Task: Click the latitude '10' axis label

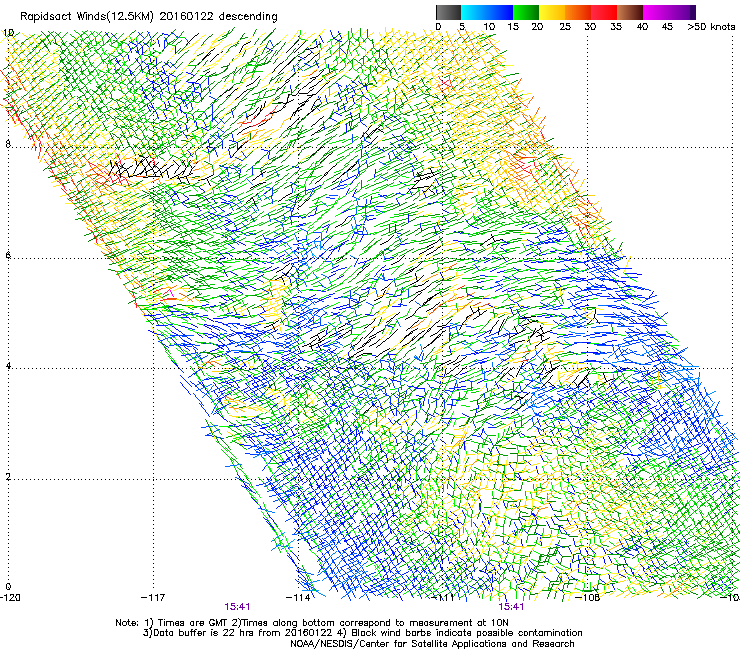Action: [x=8, y=33]
